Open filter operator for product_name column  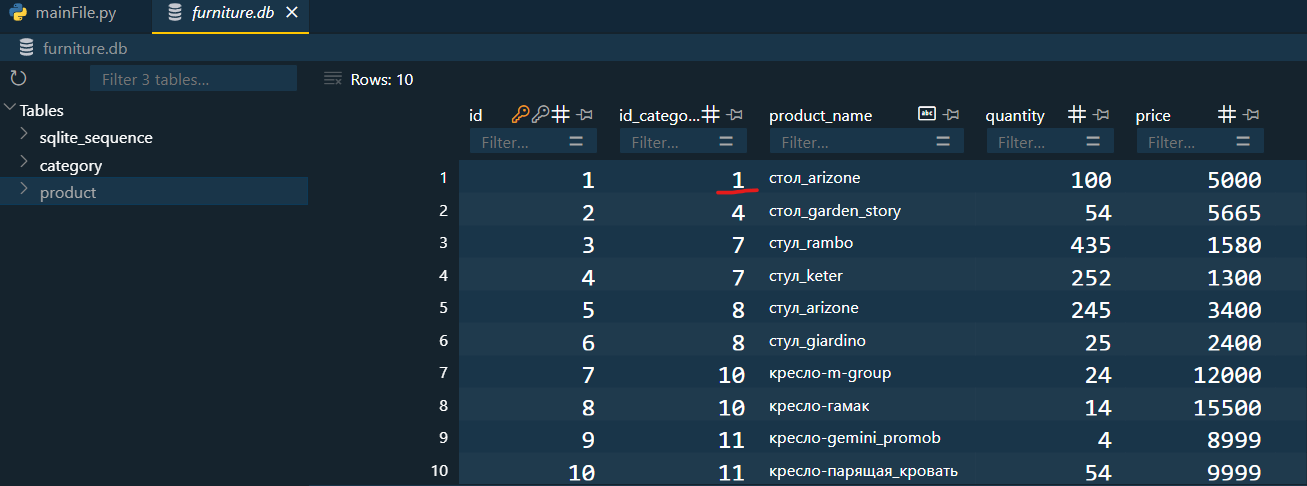tap(943, 142)
